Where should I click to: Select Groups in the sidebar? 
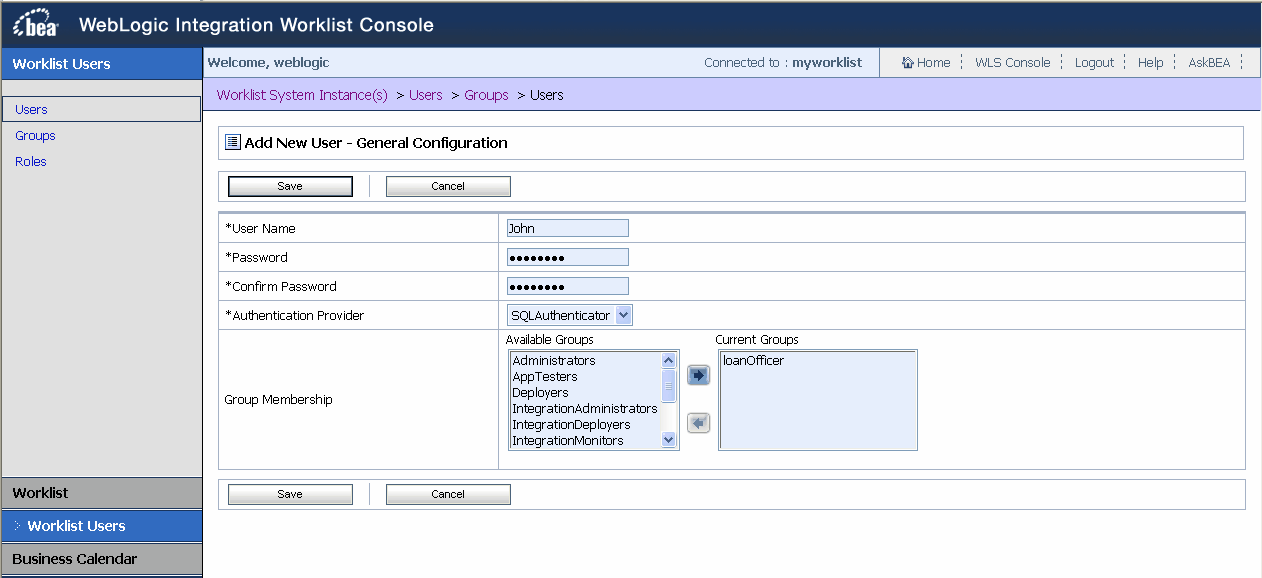(x=35, y=135)
